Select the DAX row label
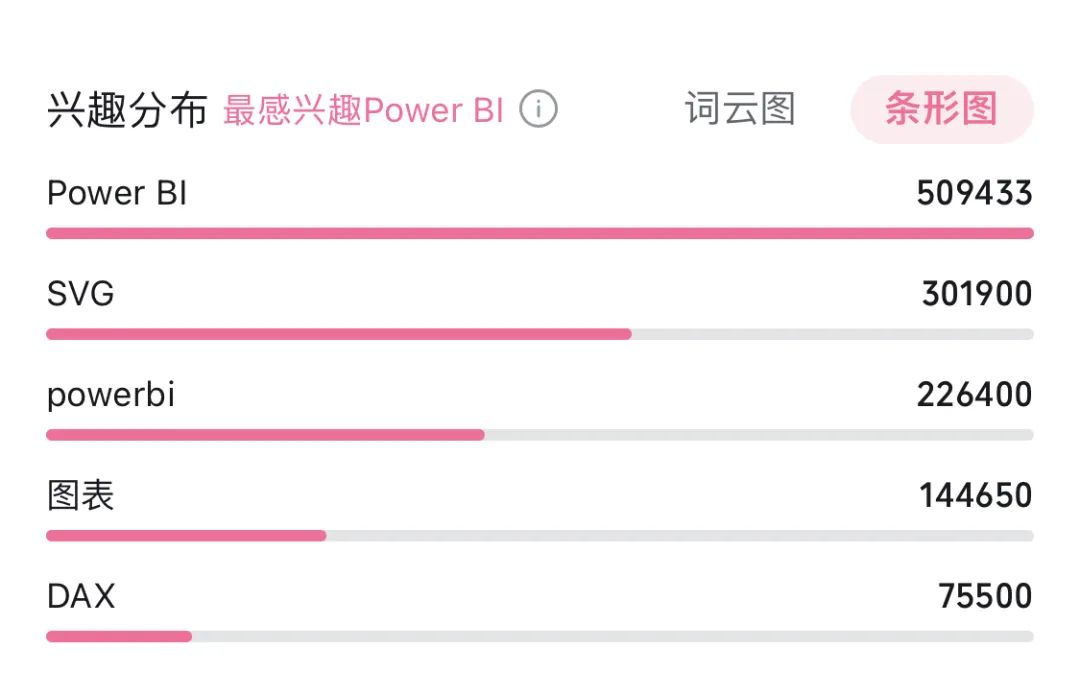Screen dimensions: 1080x673 click(81, 596)
